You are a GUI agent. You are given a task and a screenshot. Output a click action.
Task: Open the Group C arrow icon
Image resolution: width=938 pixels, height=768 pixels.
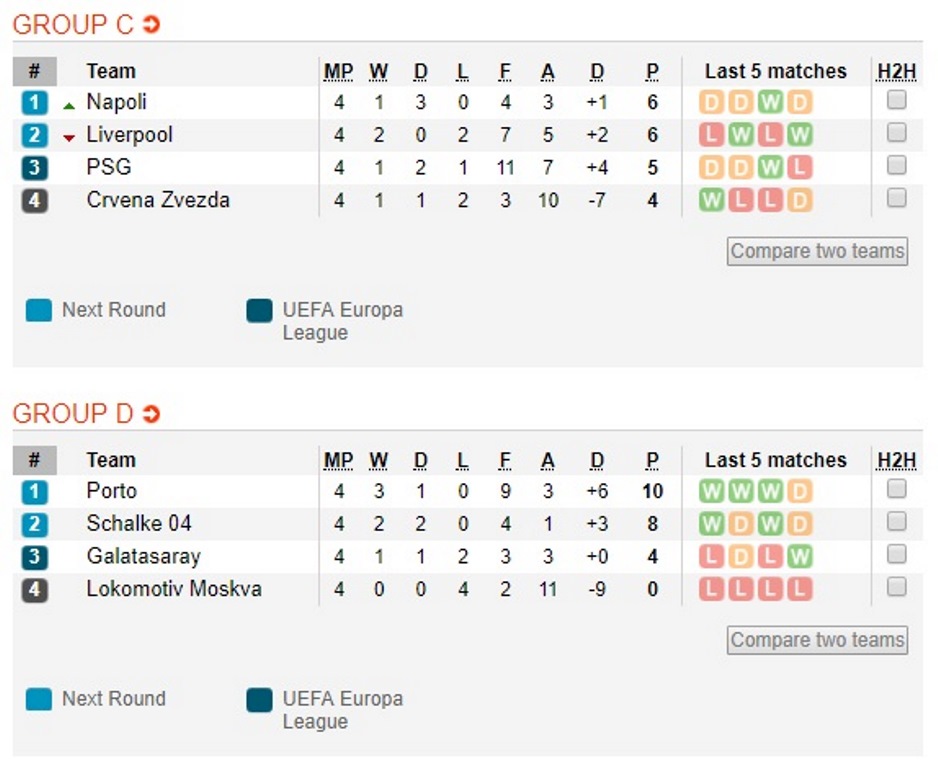point(151,24)
